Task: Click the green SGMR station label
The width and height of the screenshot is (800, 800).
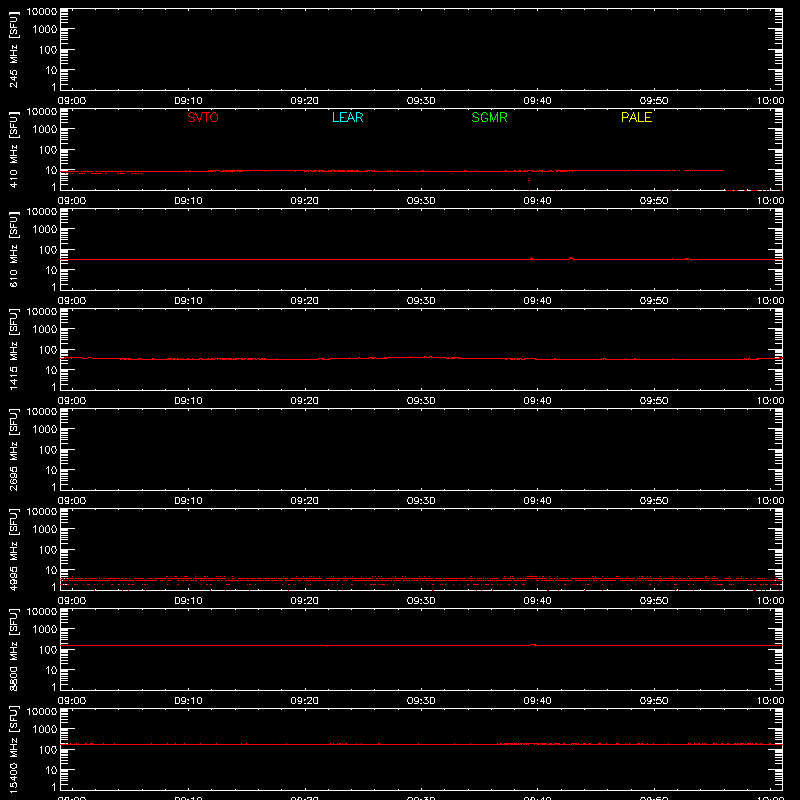Action: coord(489,117)
